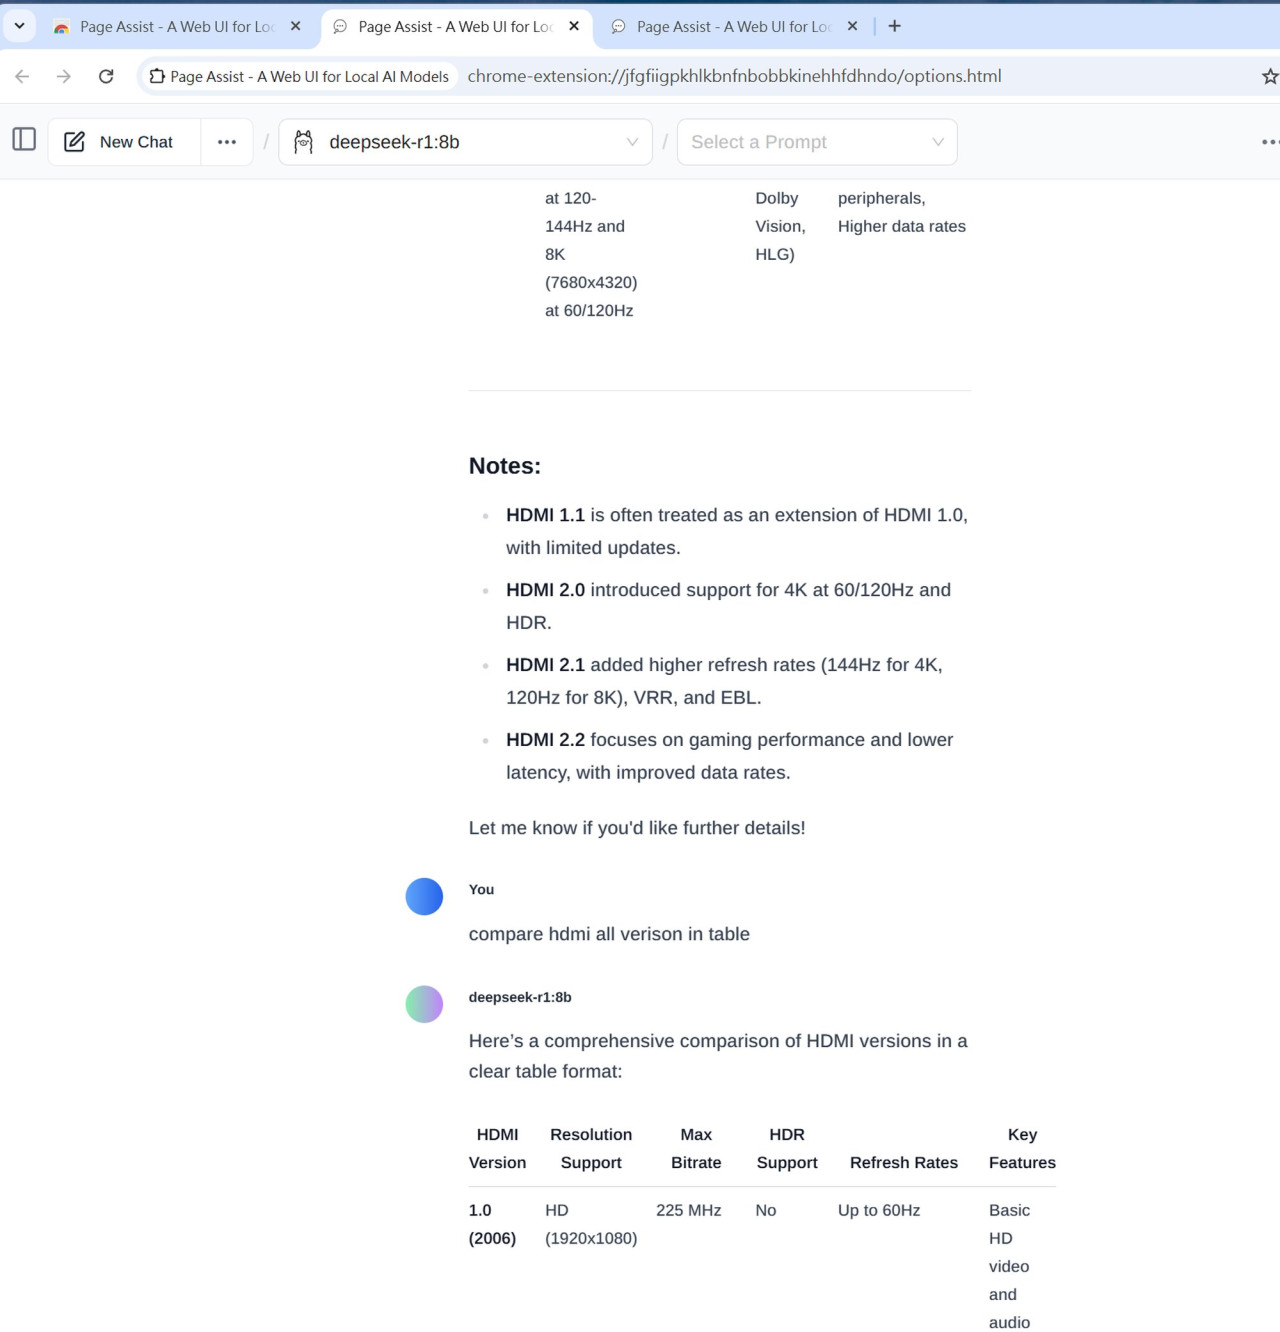Click the forward navigation arrow
This screenshot has width=1280, height=1332.
[x=63, y=76]
